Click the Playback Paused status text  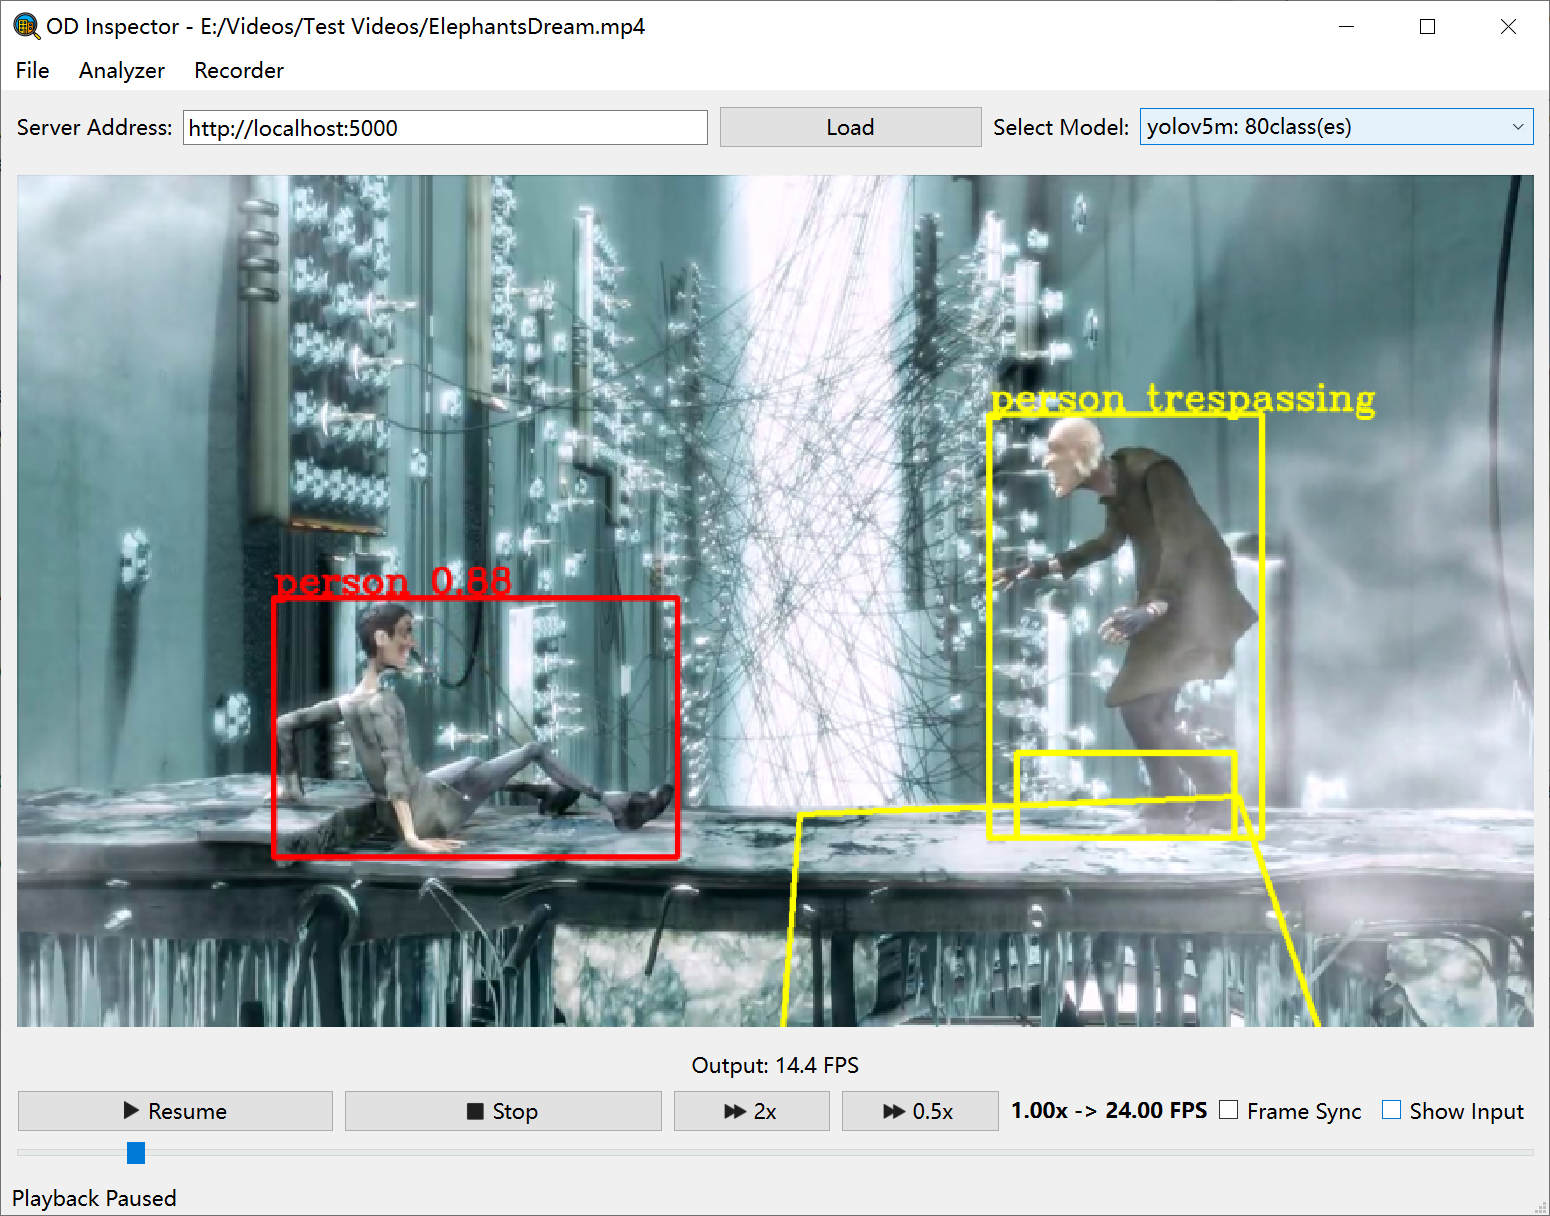pyautogui.click(x=94, y=1198)
